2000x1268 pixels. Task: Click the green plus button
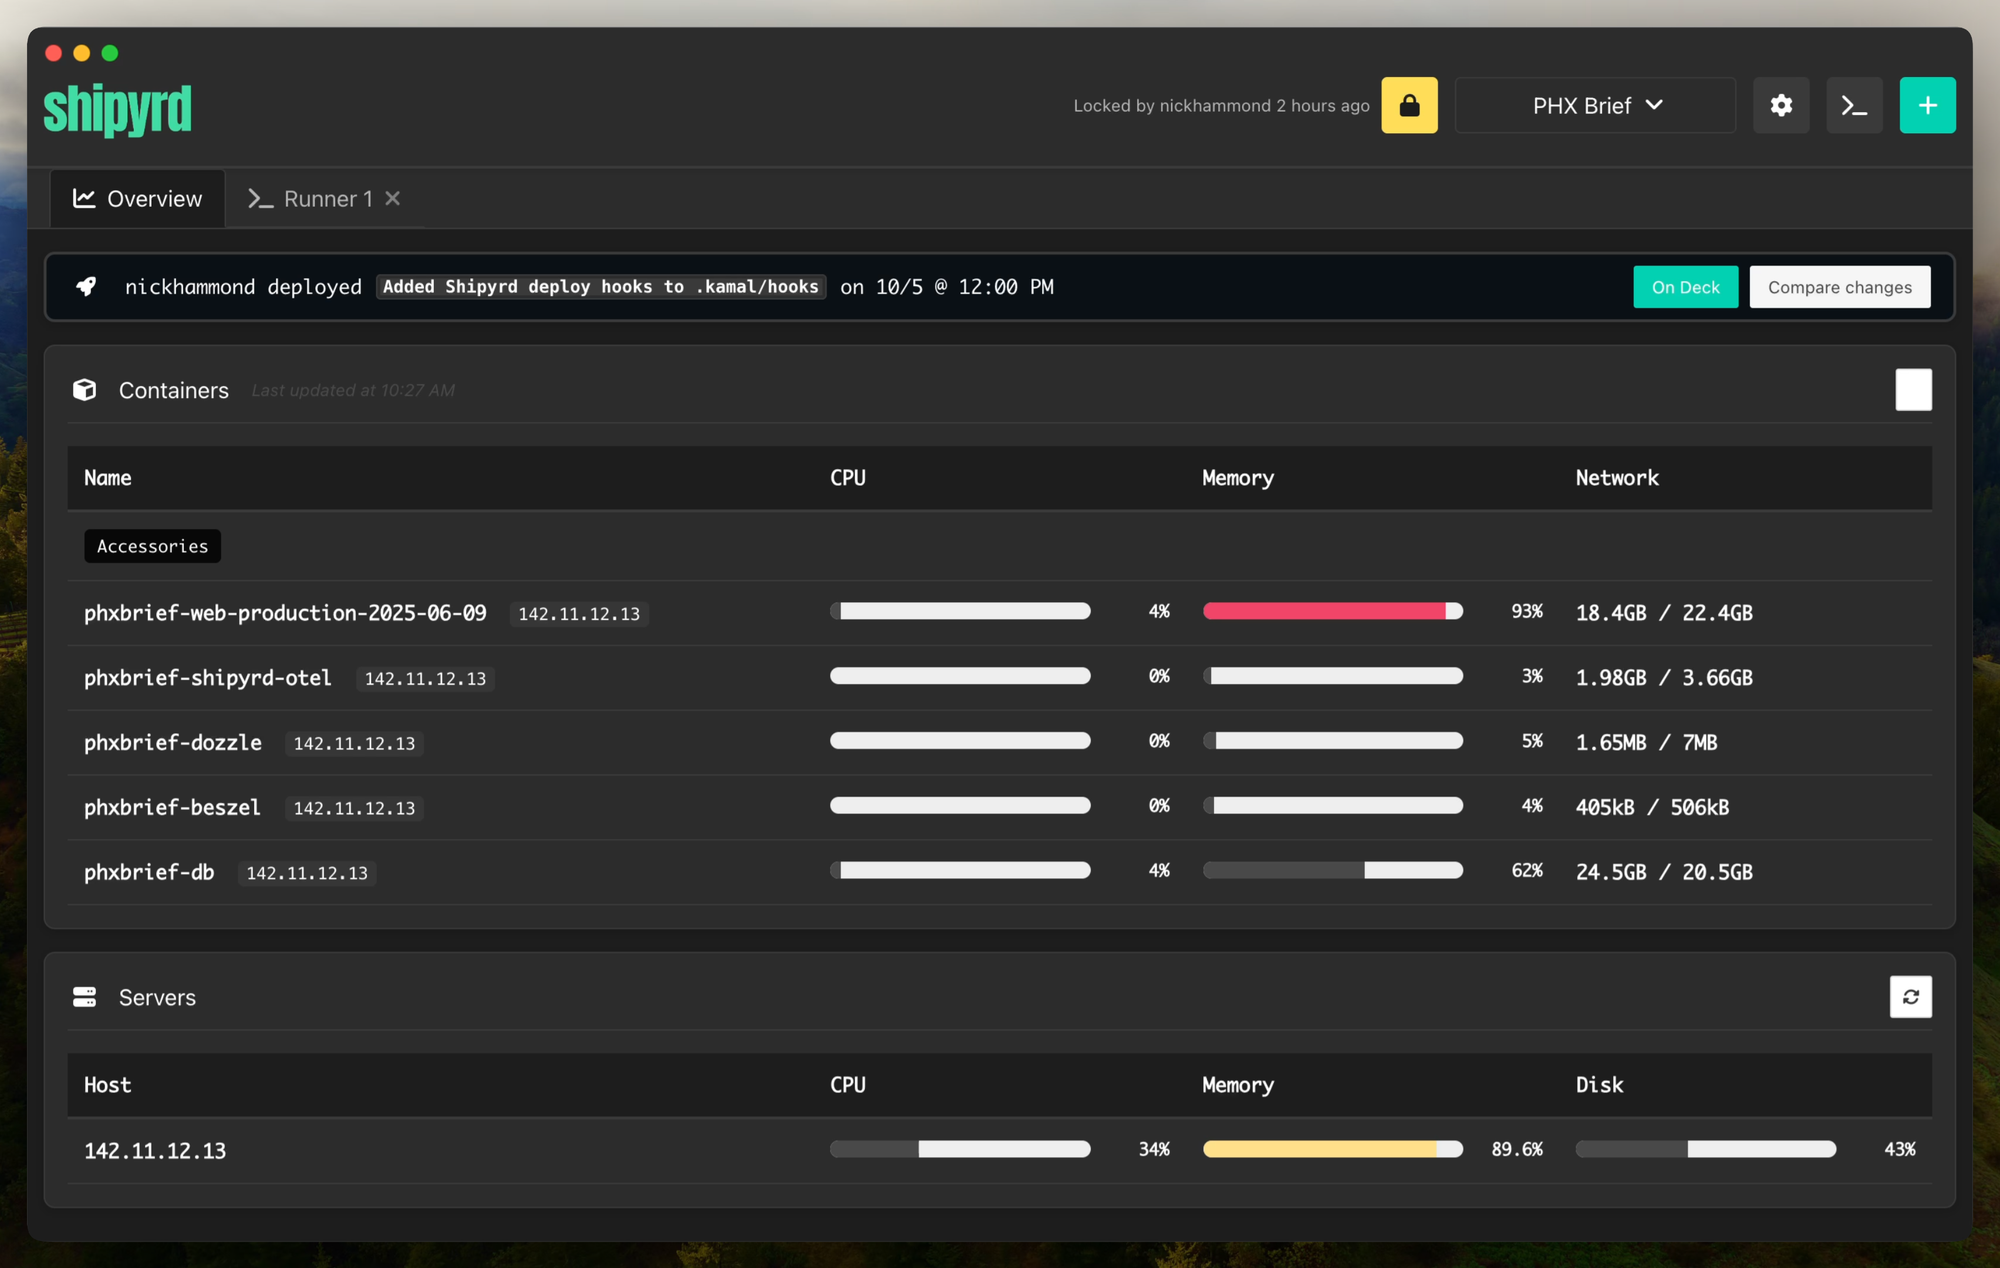pos(1927,105)
